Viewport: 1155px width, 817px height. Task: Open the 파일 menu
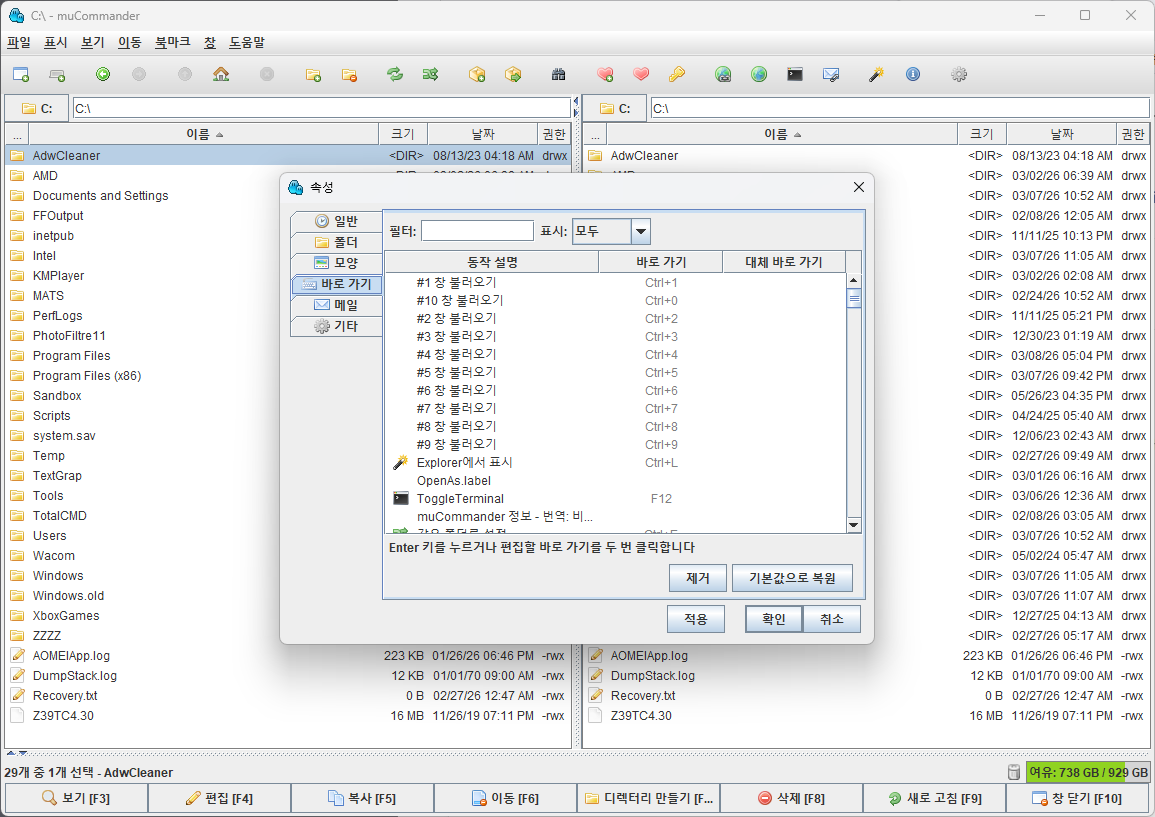19,43
